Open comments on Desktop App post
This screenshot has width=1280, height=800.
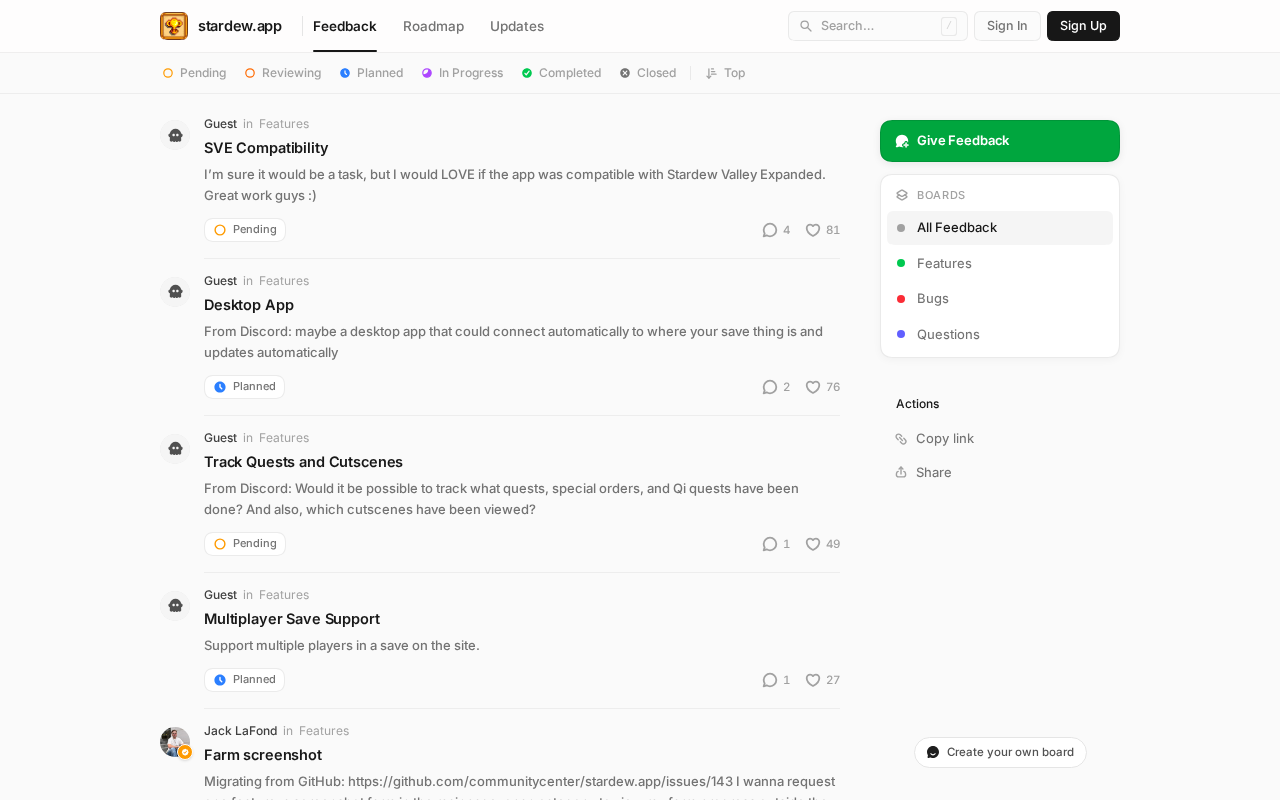pyautogui.click(x=770, y=387)
